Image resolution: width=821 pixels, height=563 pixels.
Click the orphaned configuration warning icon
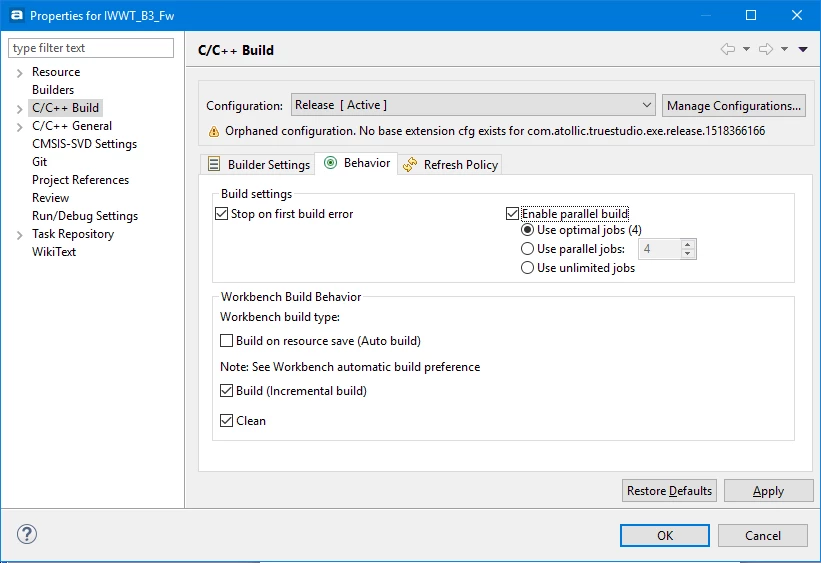pos(214,131)
